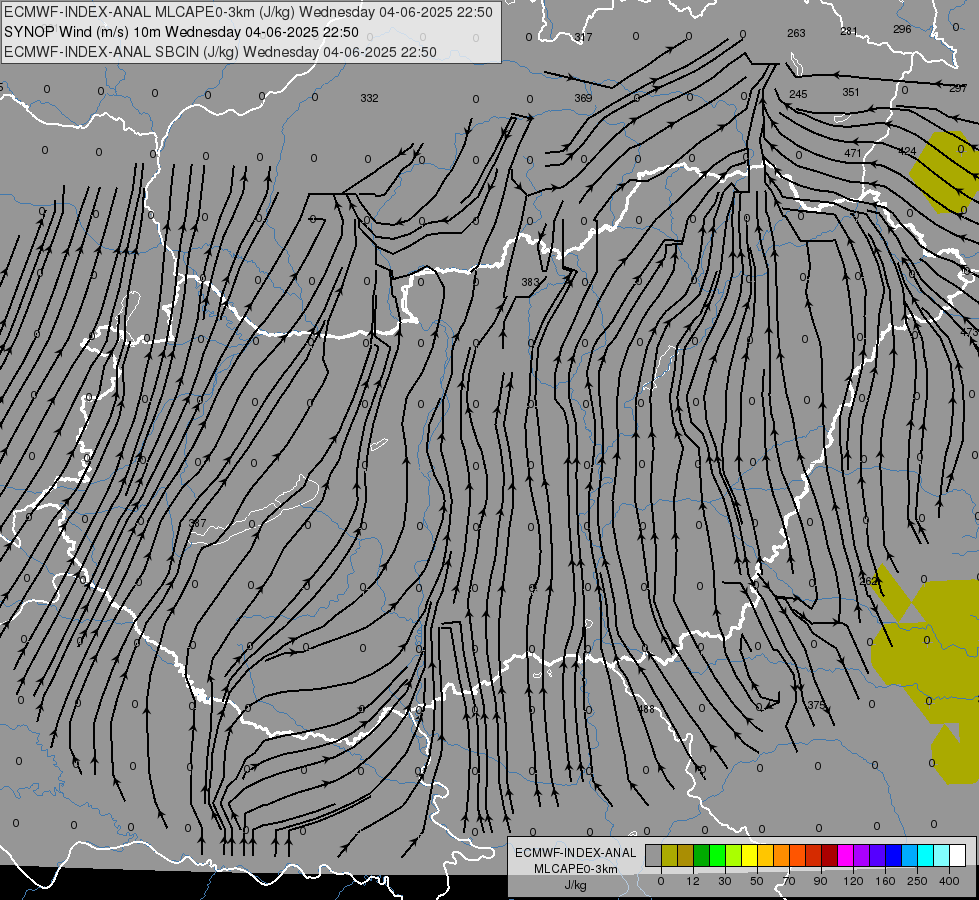This screenshot has height=900, width=979.
Task: Click the SBCIN title line
Action: click(x=220, y=52)
